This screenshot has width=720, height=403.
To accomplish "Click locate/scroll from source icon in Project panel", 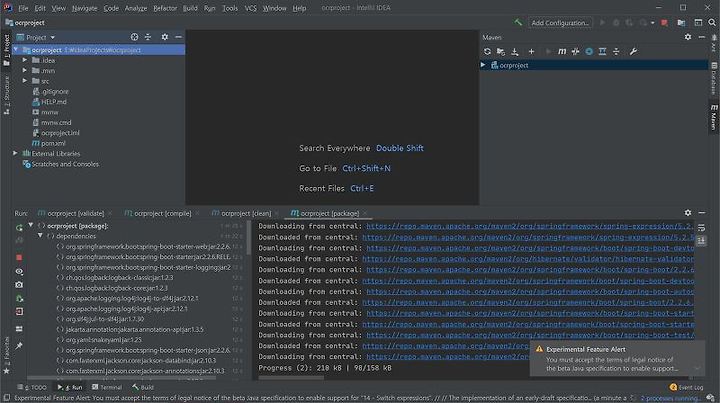I will click(x=134, y=37).
